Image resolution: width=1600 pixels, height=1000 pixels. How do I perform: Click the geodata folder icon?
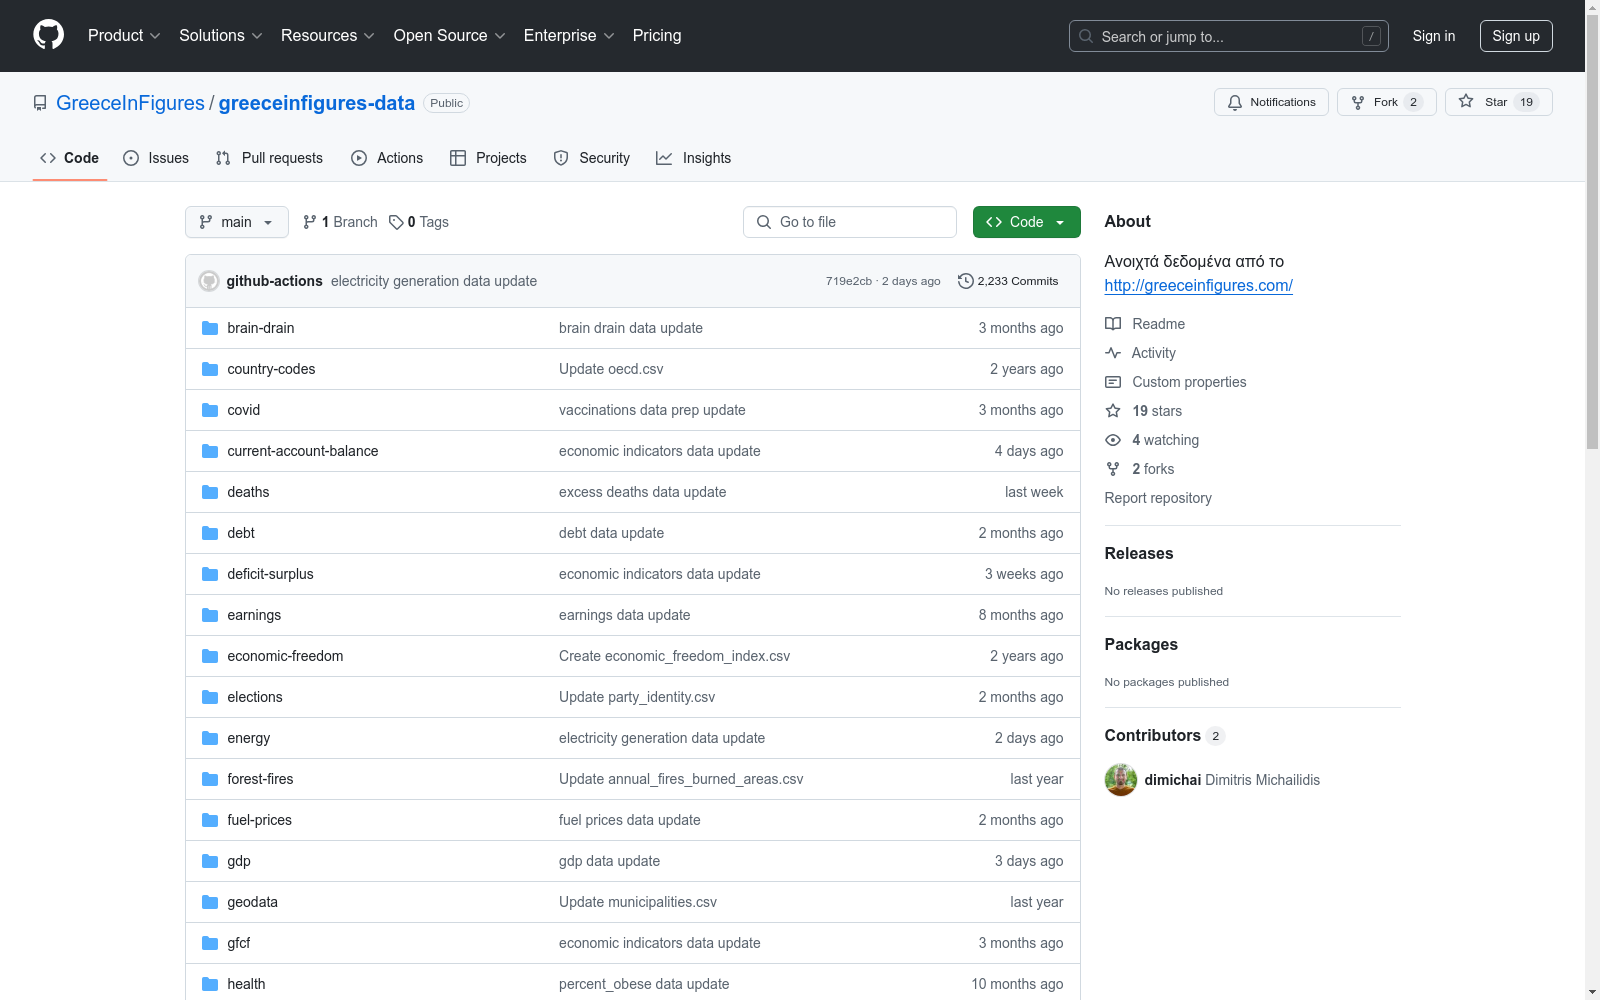210,902
